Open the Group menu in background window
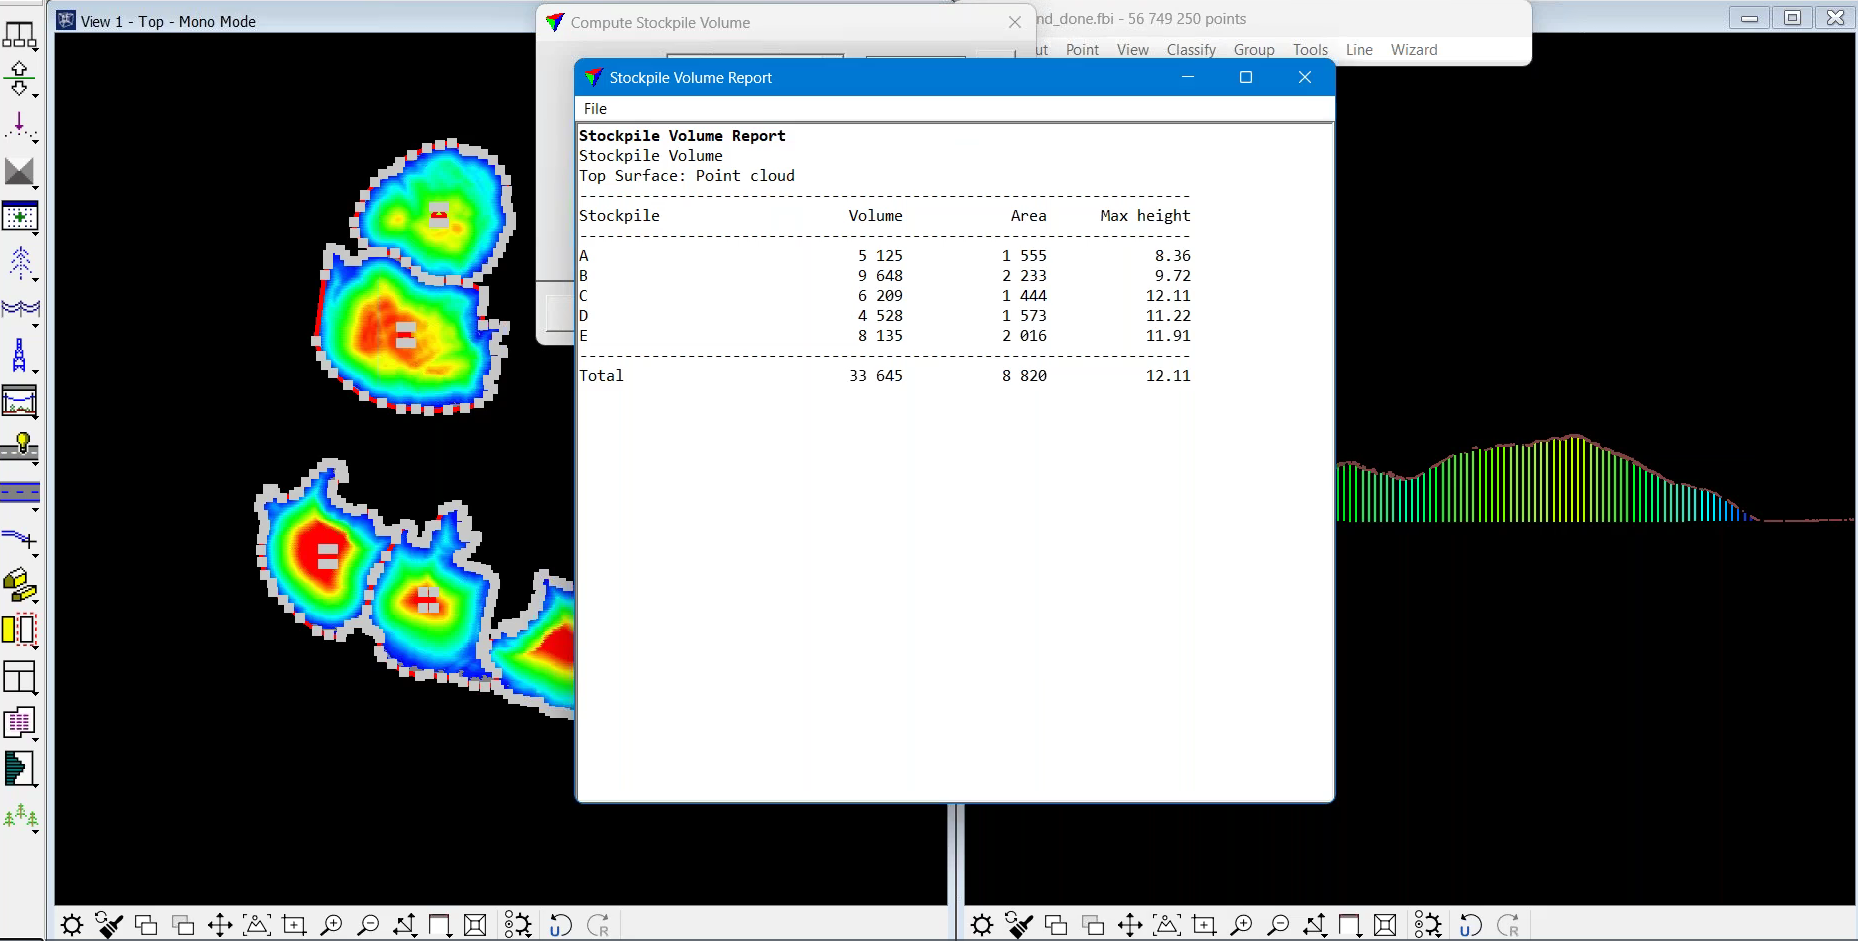 click(1254, 50)
